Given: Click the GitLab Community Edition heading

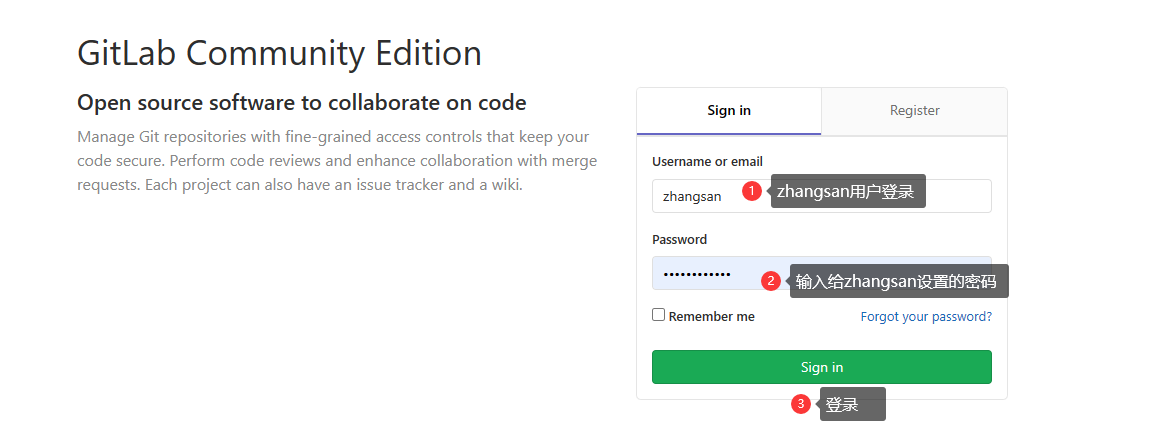Looking at the screenshot, I should click(279, 53).
